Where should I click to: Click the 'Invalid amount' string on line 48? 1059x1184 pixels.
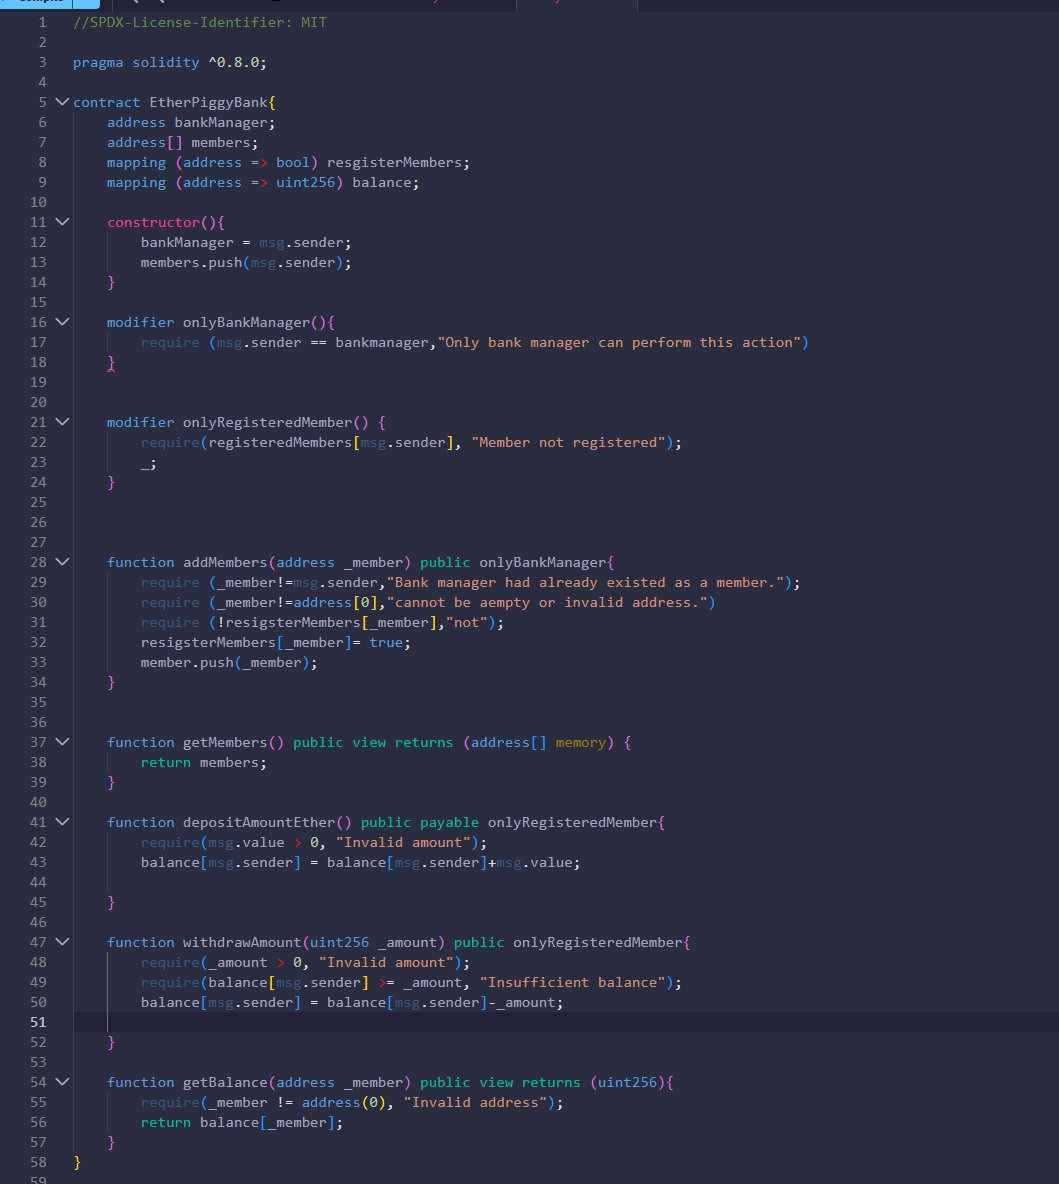pos(386,963)
